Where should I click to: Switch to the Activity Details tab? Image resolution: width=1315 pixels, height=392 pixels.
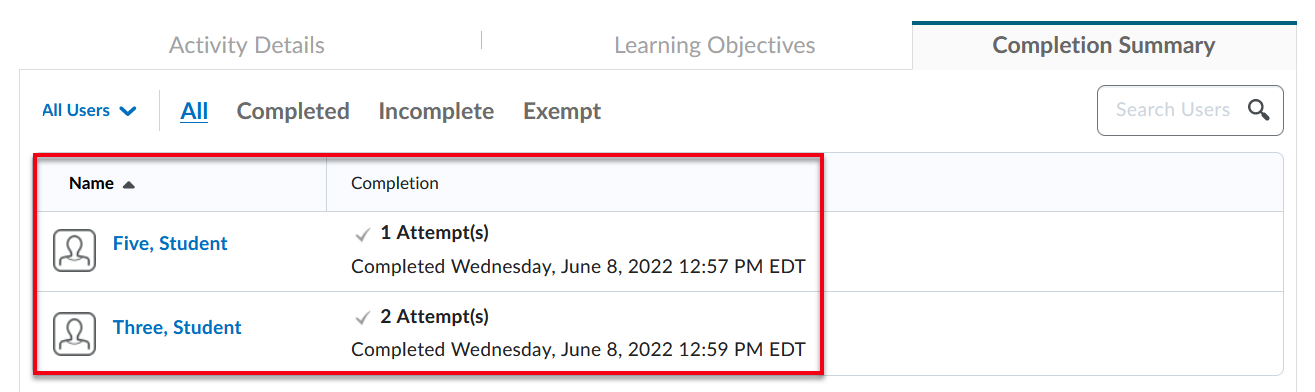click(x=247, y=45)
